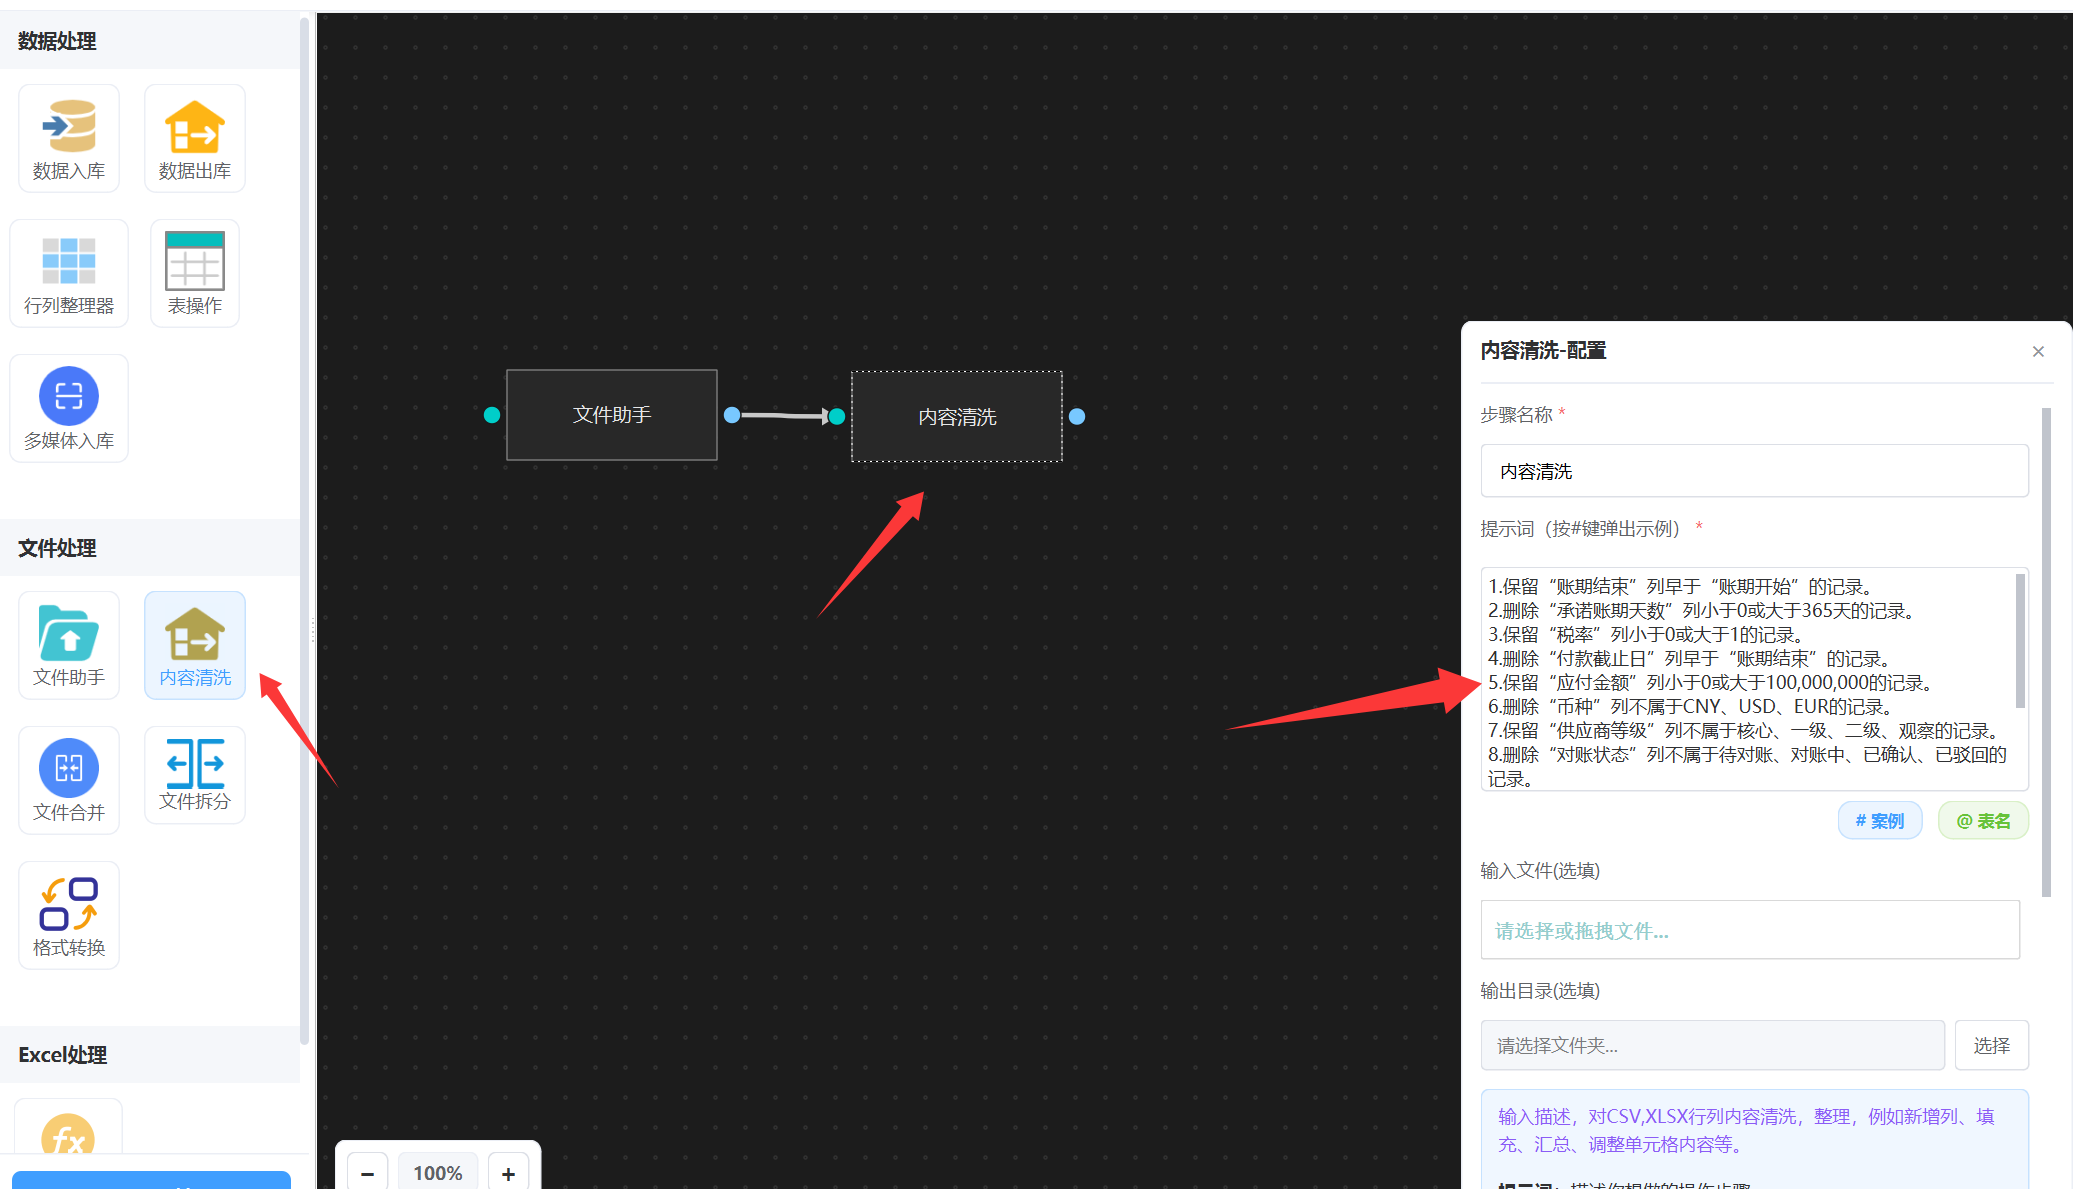Click the 输入文件 selection field

[x=1749, y=930]
